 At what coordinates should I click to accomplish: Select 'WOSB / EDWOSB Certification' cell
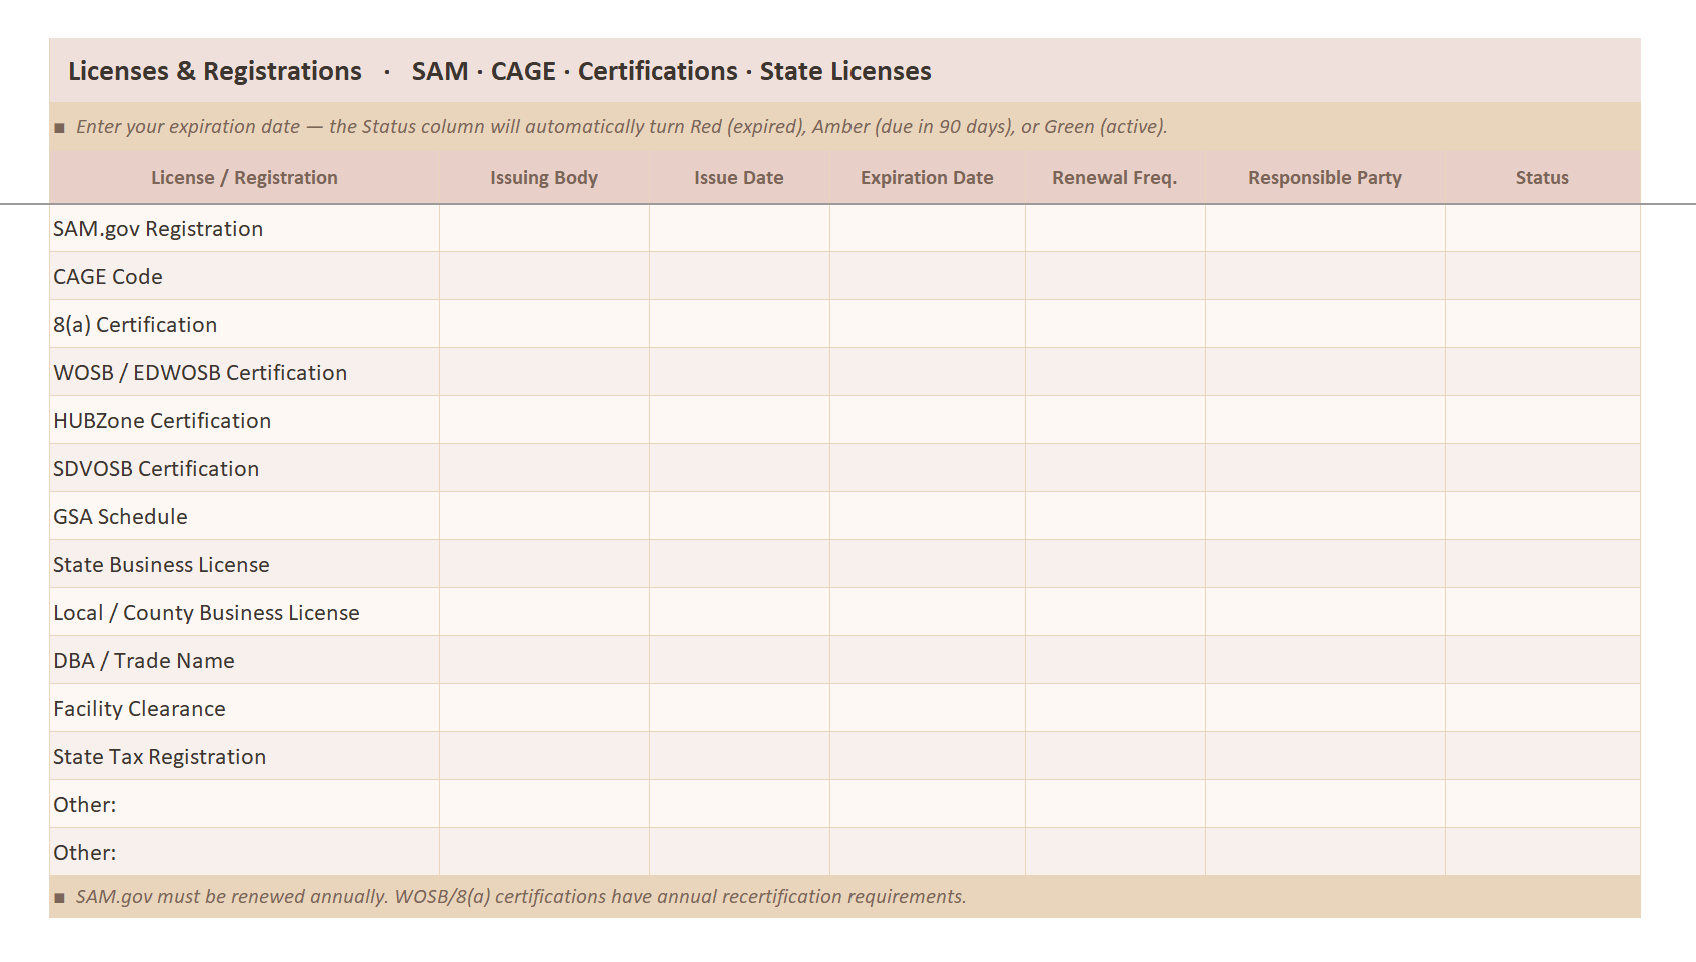pos(244,372)
